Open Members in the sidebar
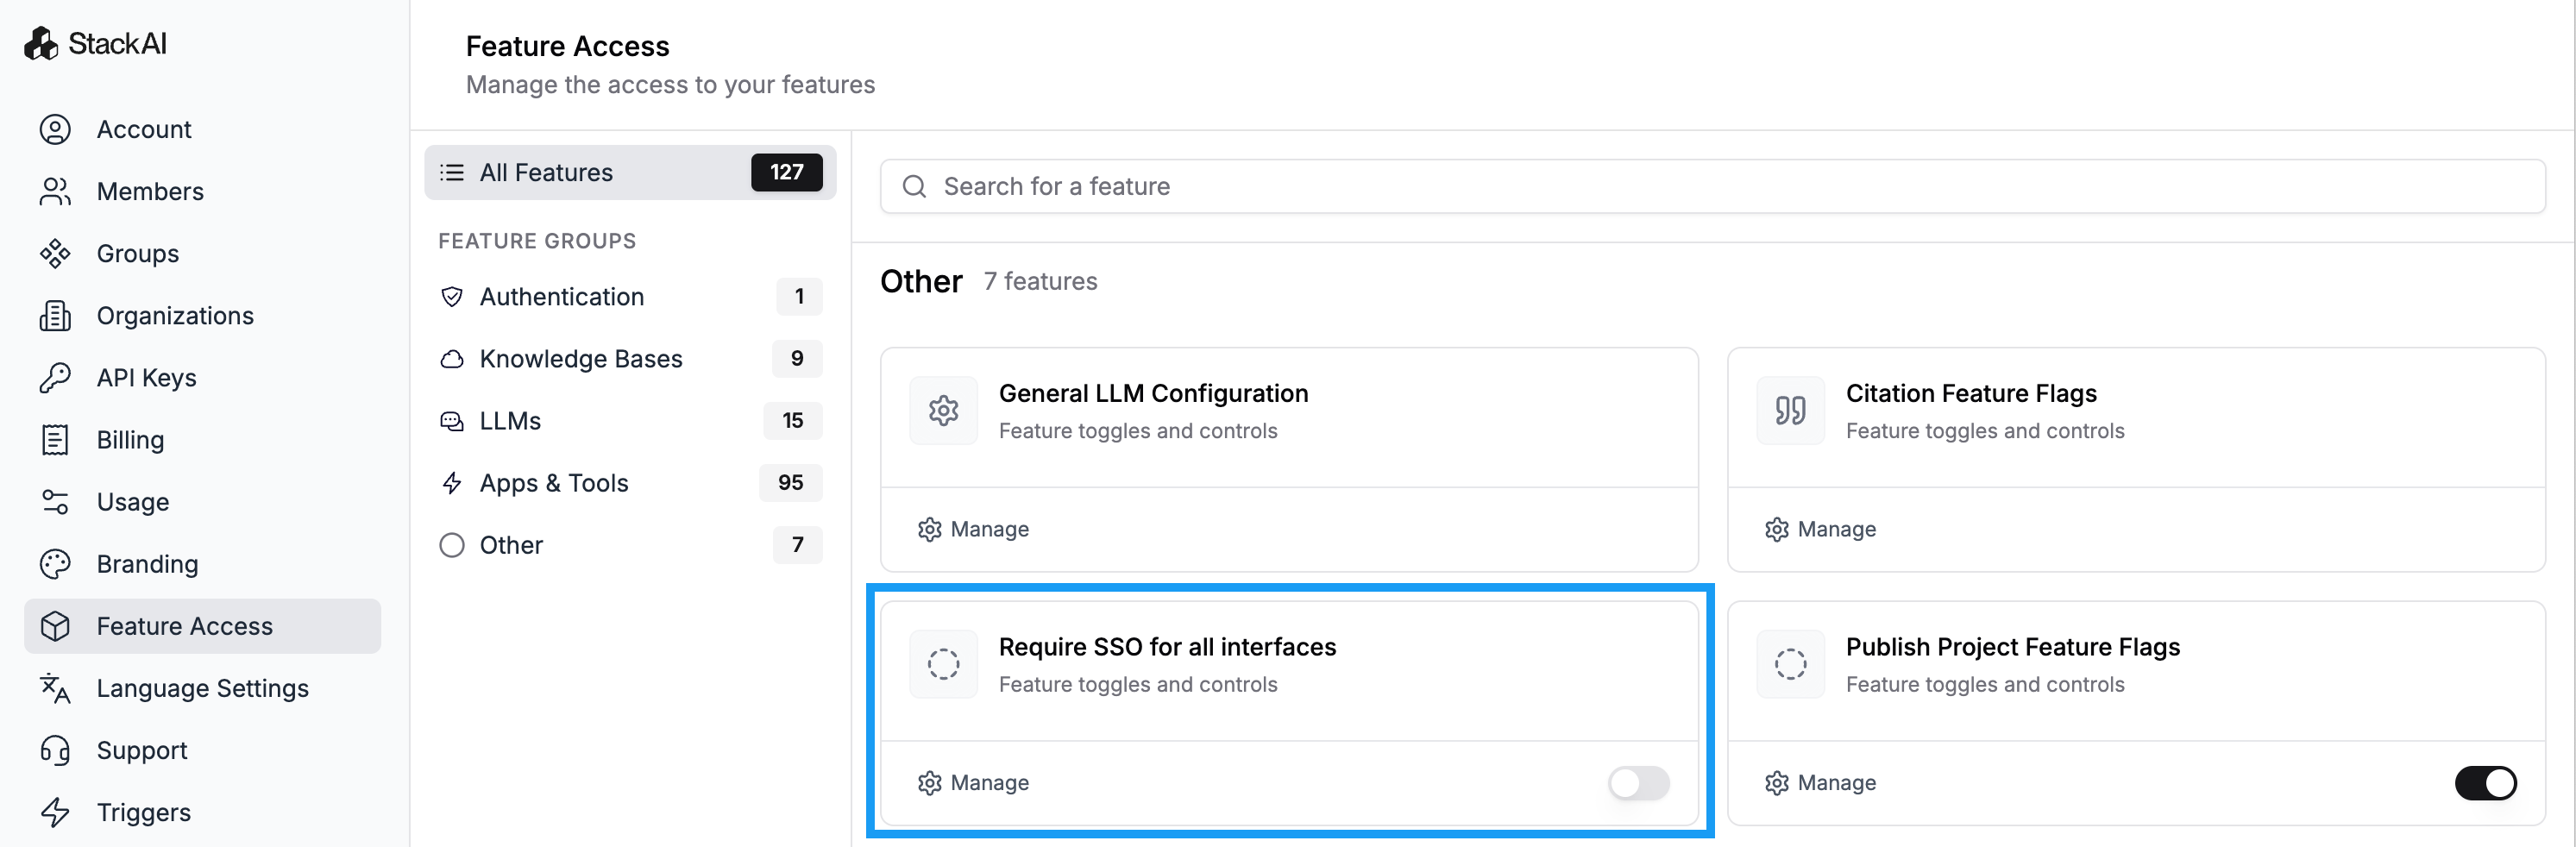The width and height of the screenshot is (2576, 847). [150, 192]
